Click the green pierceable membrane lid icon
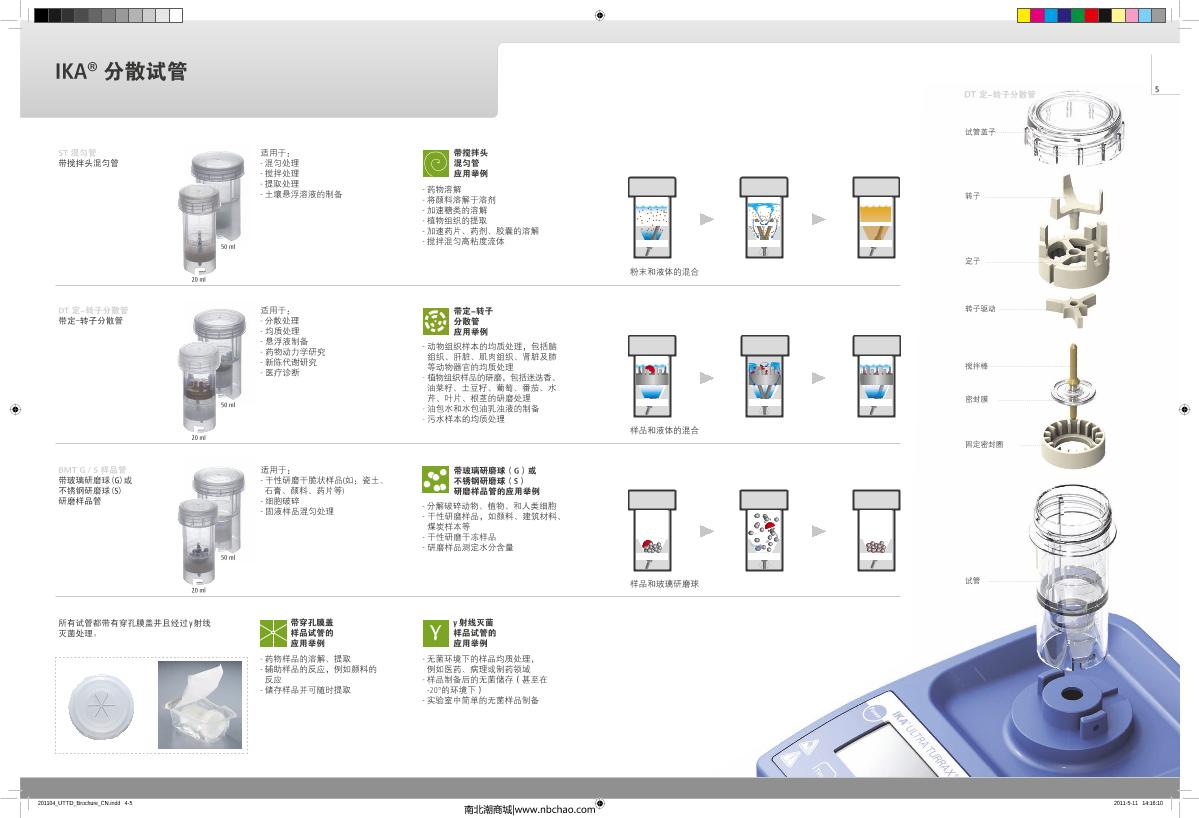This screenshot has width=1199, height=818. coord(273,633)
